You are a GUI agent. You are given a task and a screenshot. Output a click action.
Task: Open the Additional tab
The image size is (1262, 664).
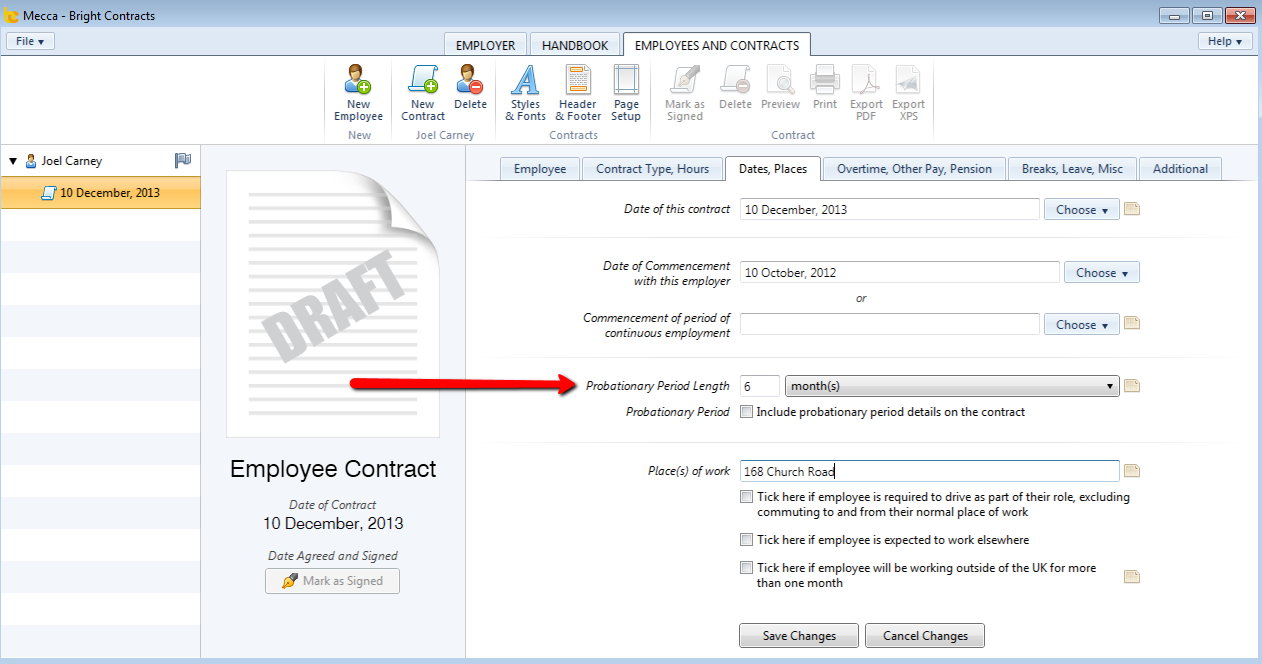pyautogui.click(x=1180, y=169)
